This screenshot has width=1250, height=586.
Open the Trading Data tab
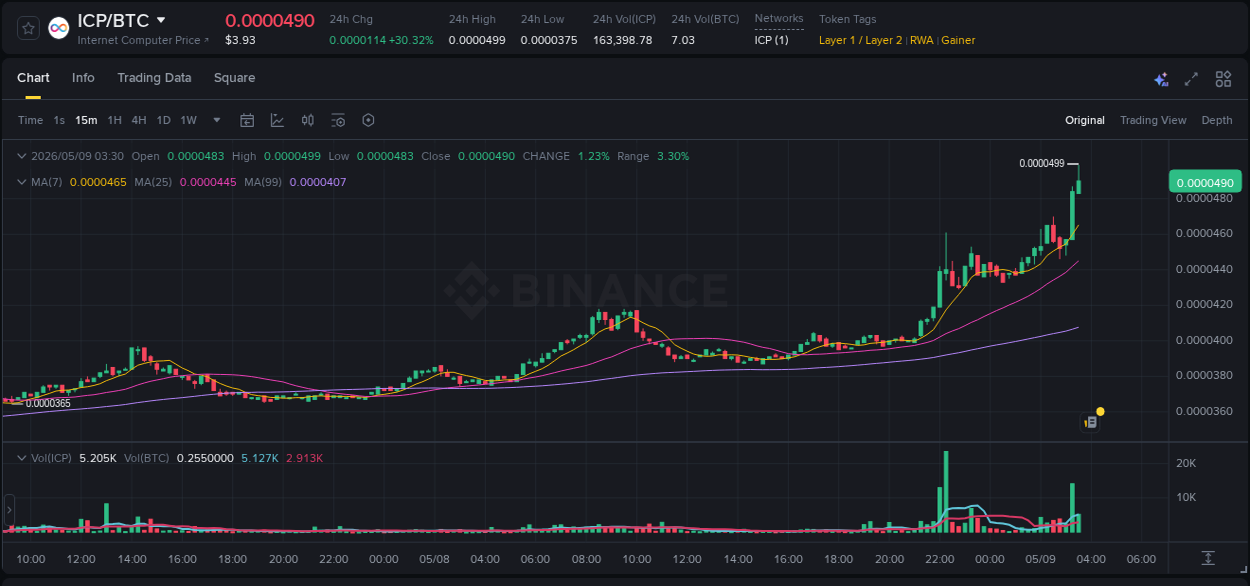pos(154,78)
